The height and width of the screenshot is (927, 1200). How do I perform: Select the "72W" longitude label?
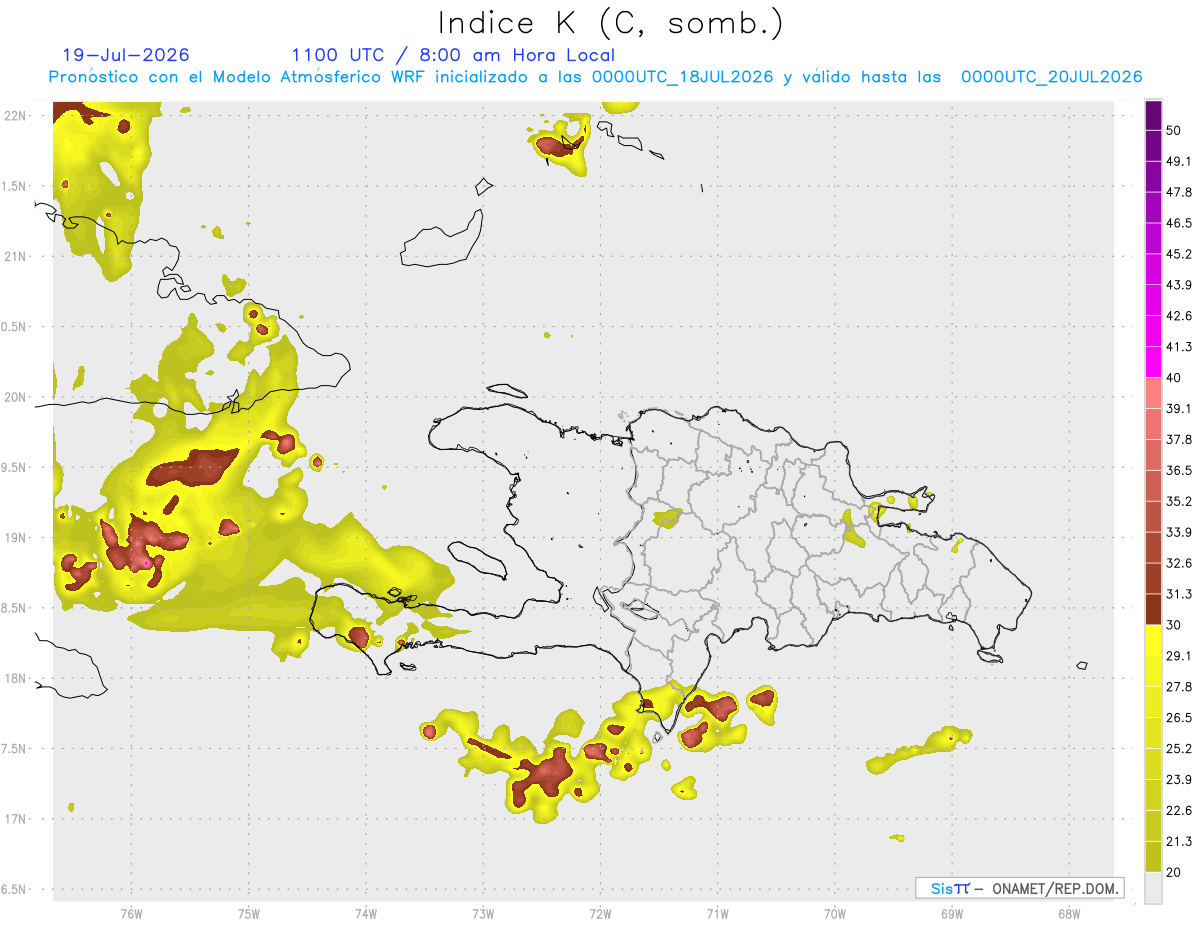600,912
